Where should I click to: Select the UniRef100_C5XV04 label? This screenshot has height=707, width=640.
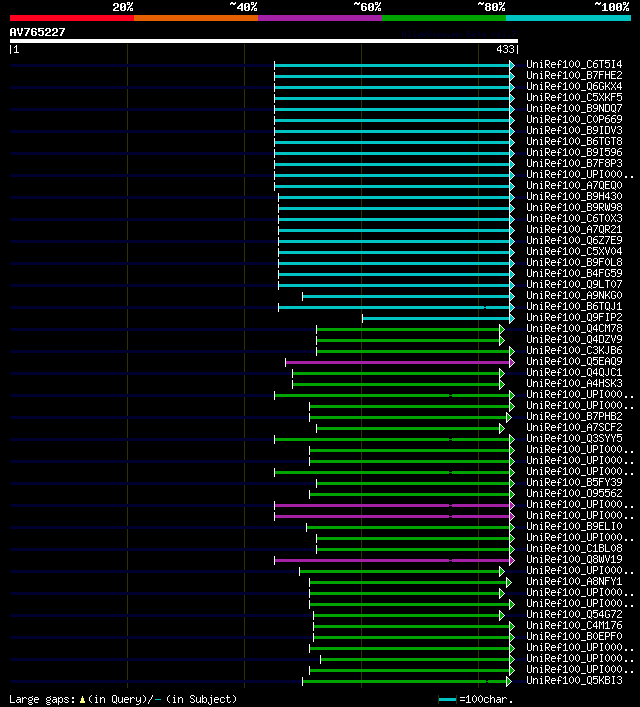click(x=574, y=251)
